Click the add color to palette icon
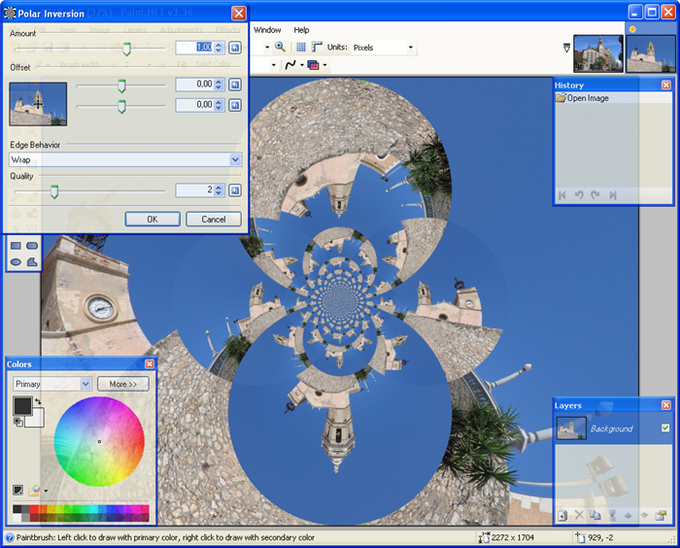The width and height of the screenshot is (680, 548). (x=18, y=490)
